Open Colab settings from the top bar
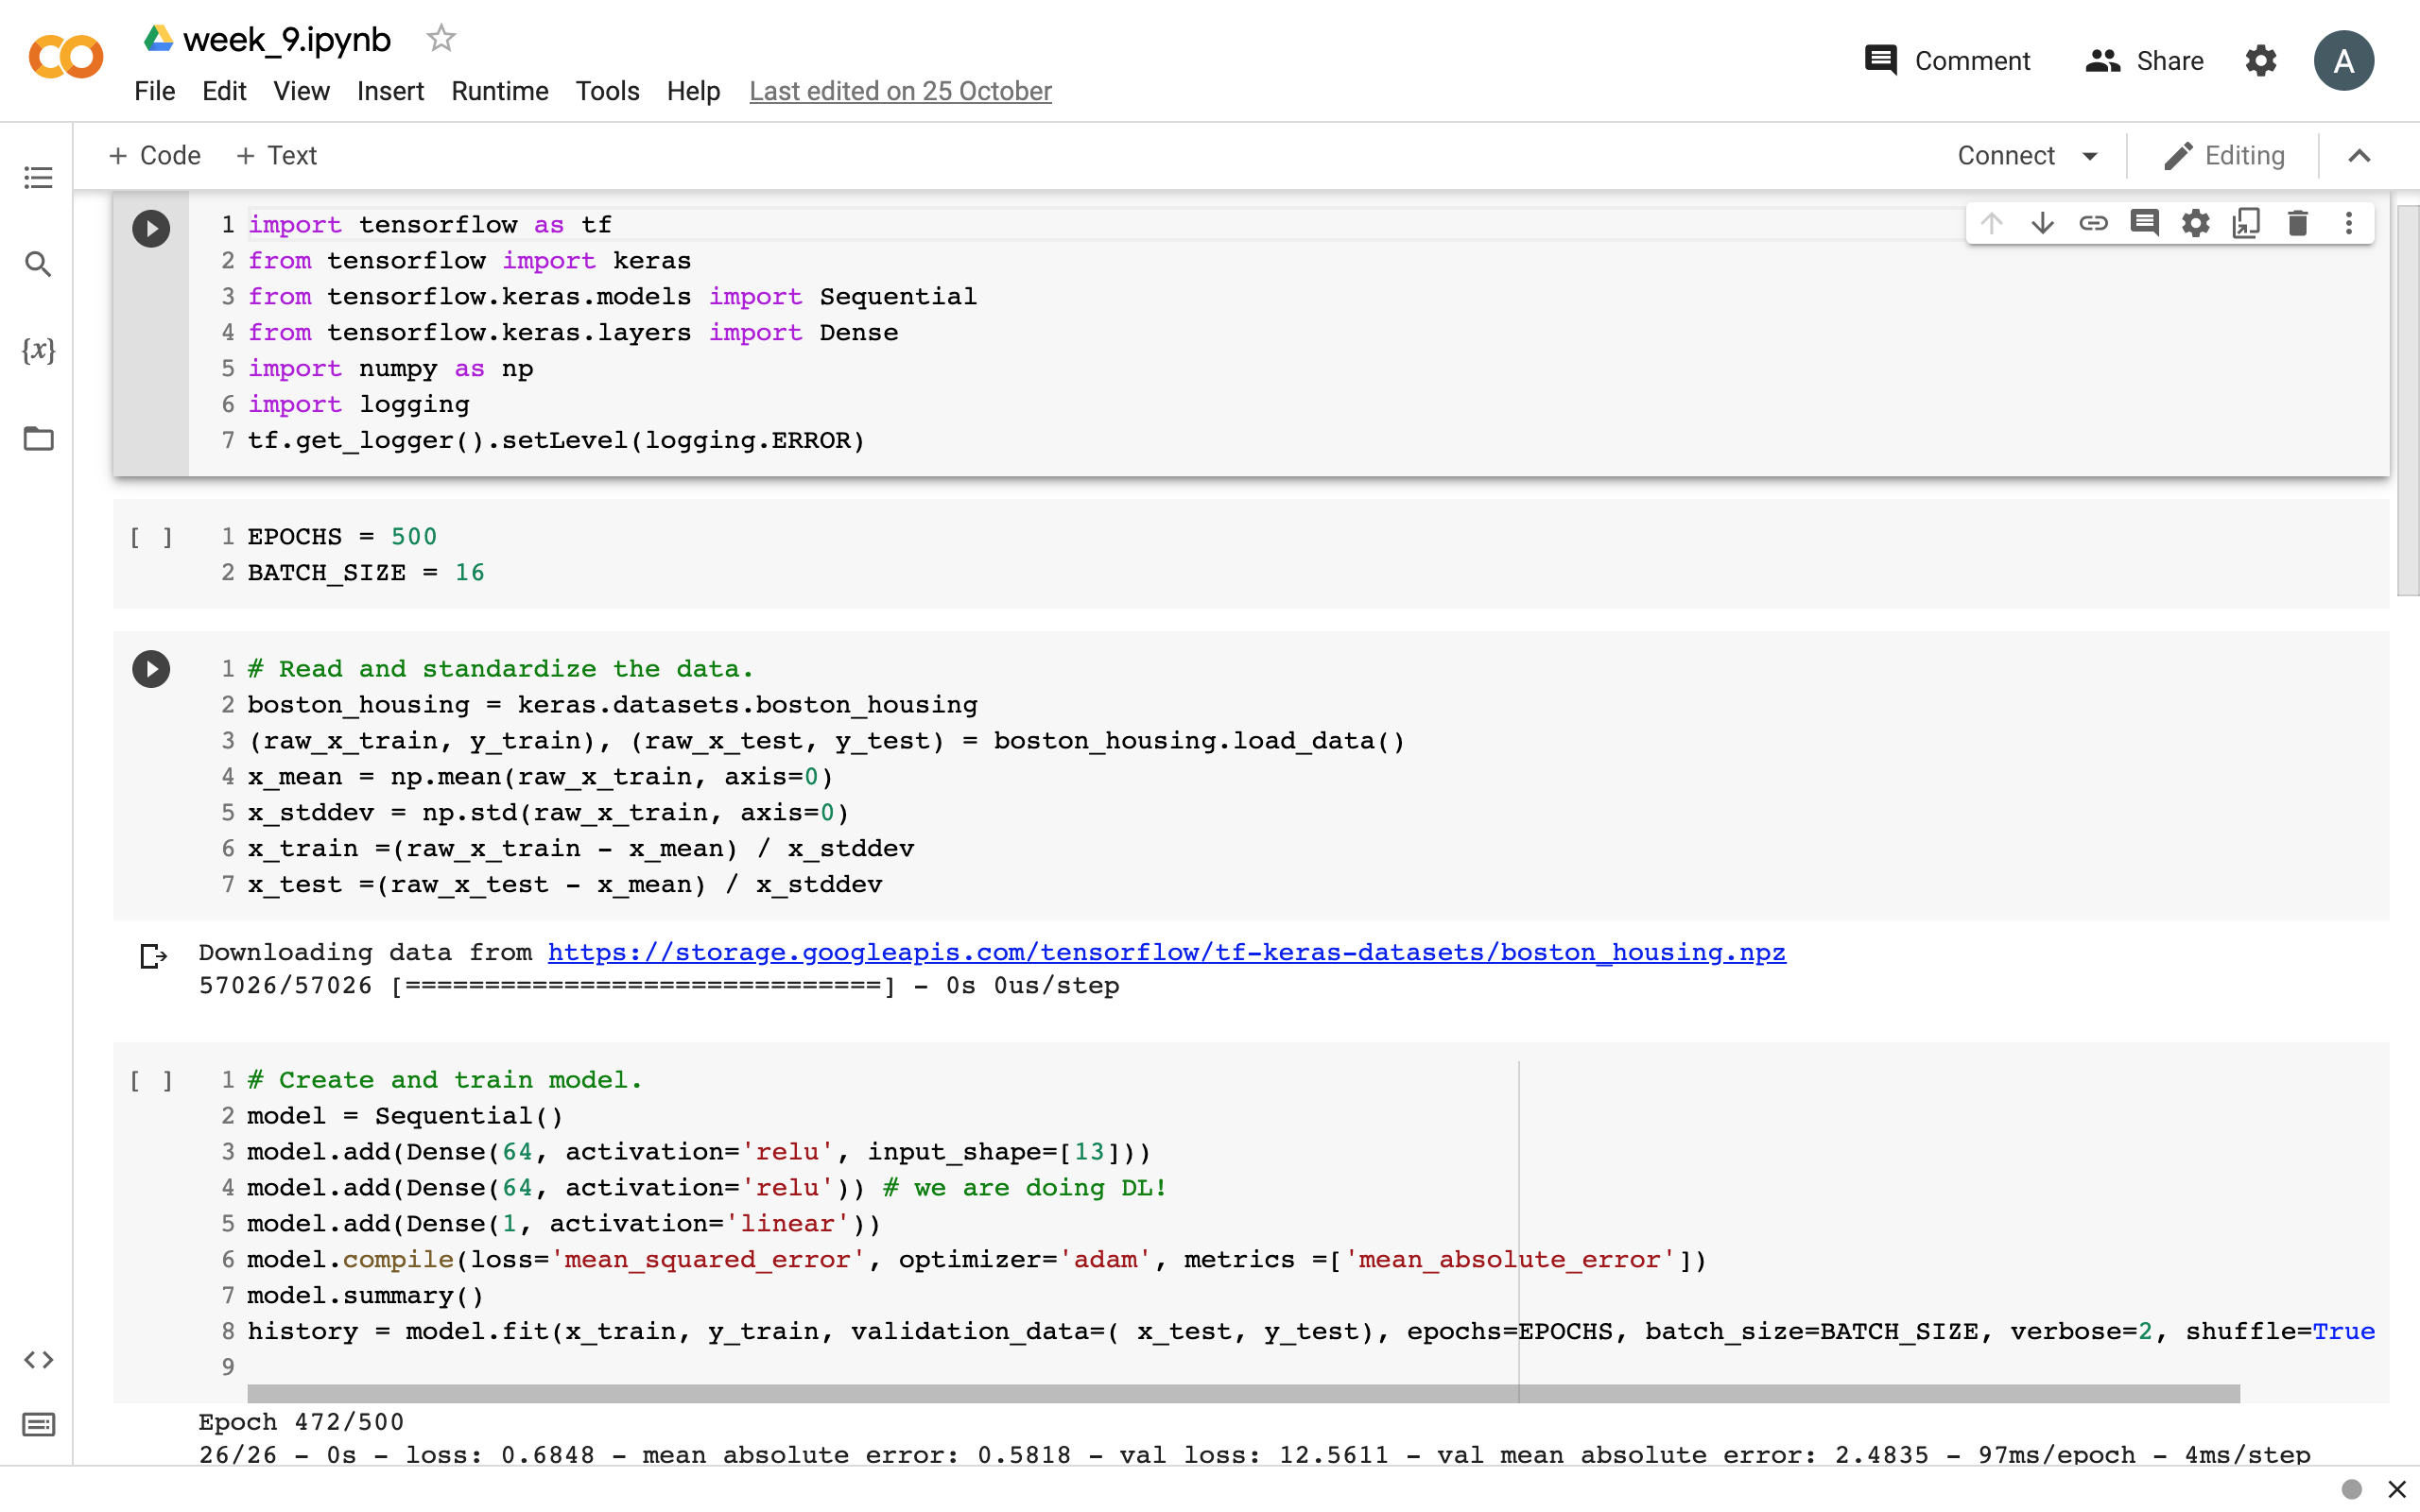Image resolution: width=2420 pixels, height=1512 pixels. point(2260,60)
